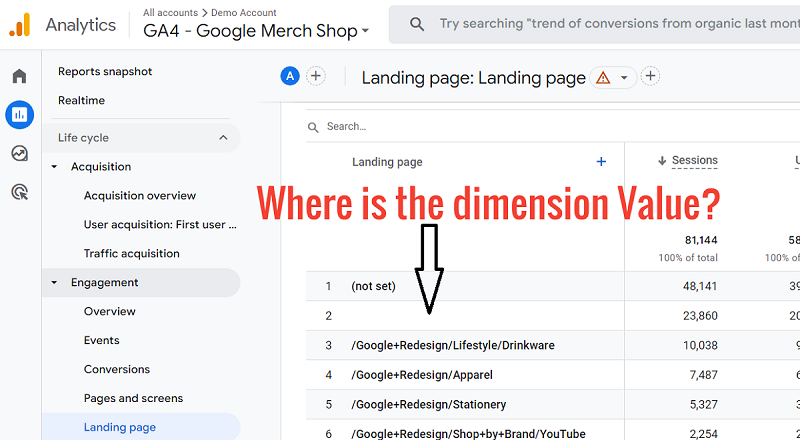Open Conversions report
The width and height of the screenshot is (800, 440).
coord(117,370)
